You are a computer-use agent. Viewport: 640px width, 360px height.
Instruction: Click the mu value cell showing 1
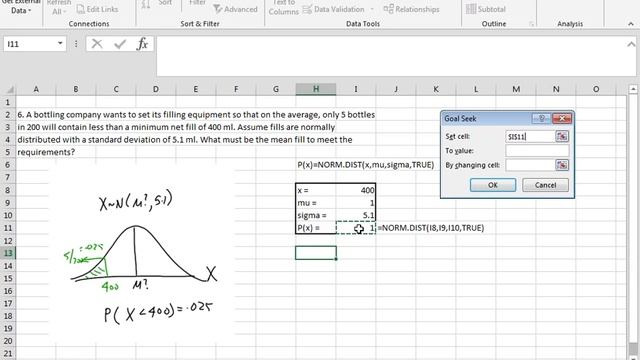[356, 203]
